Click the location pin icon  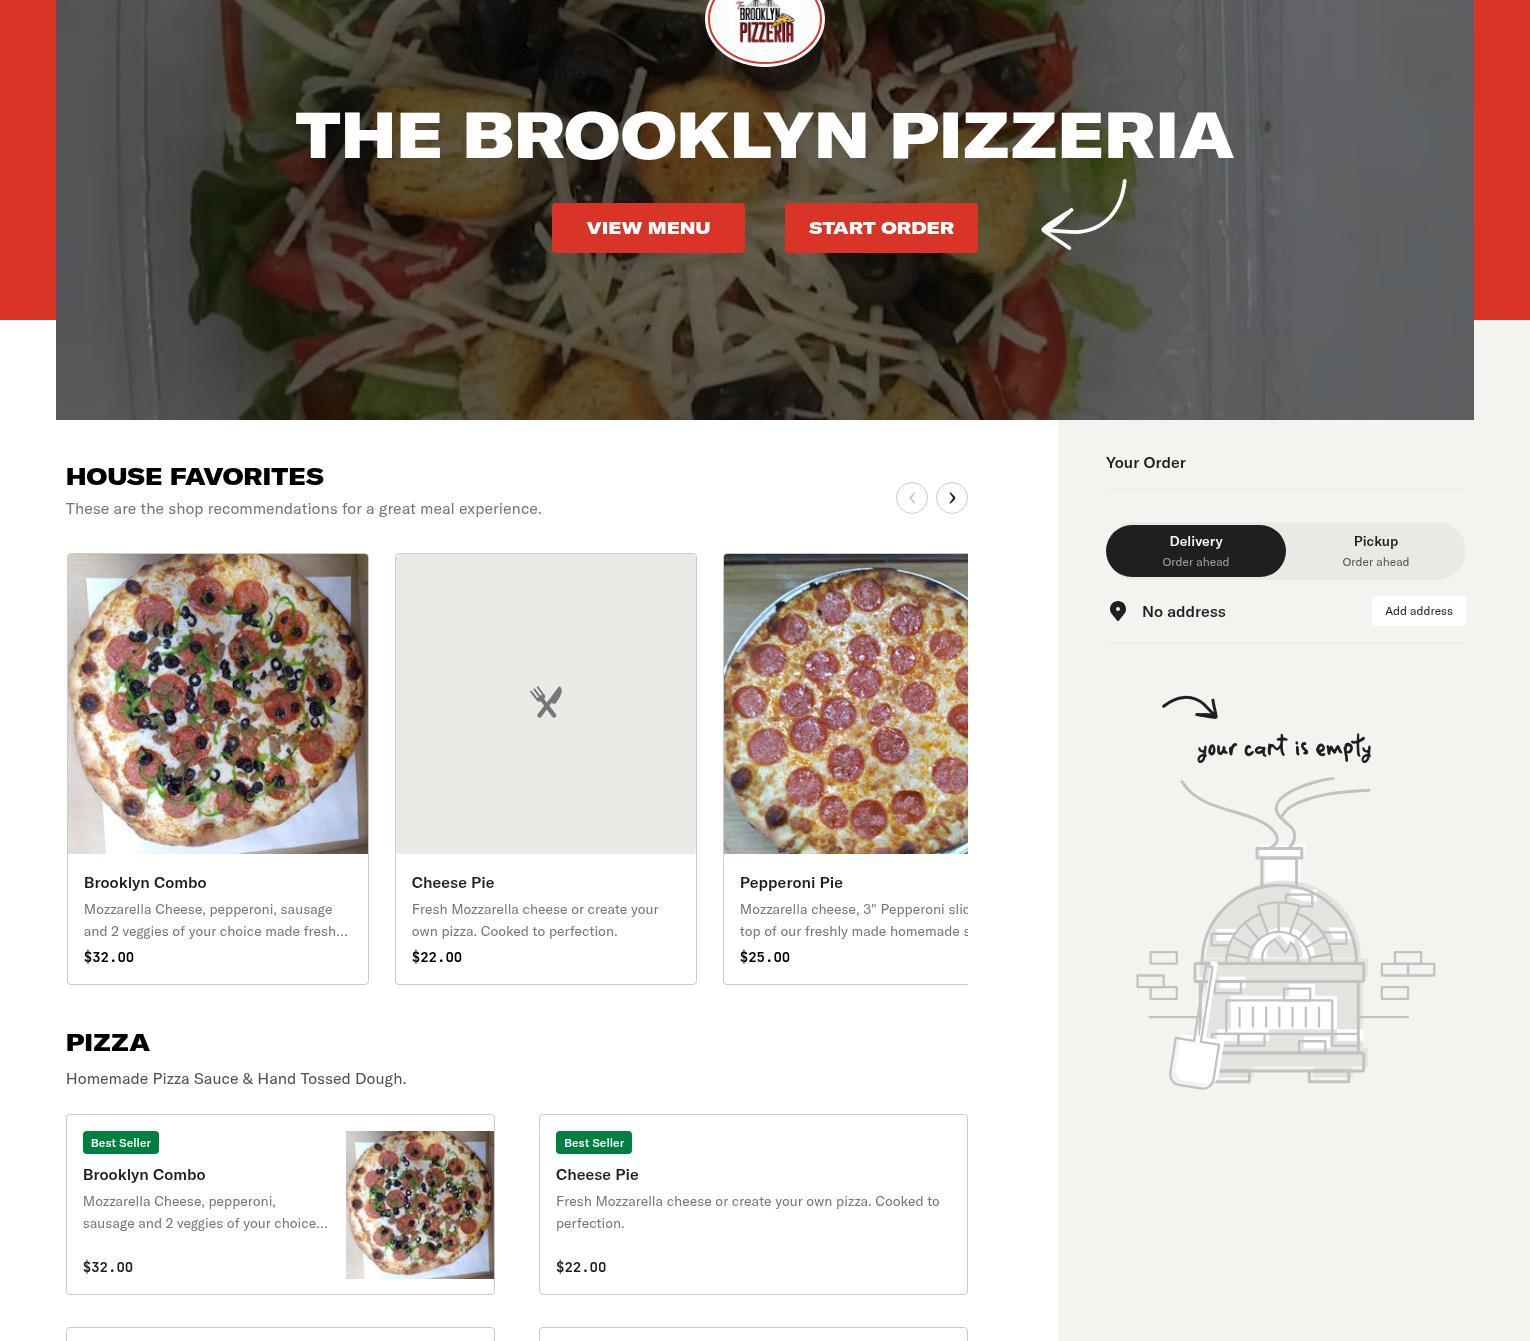point(1118,611)
